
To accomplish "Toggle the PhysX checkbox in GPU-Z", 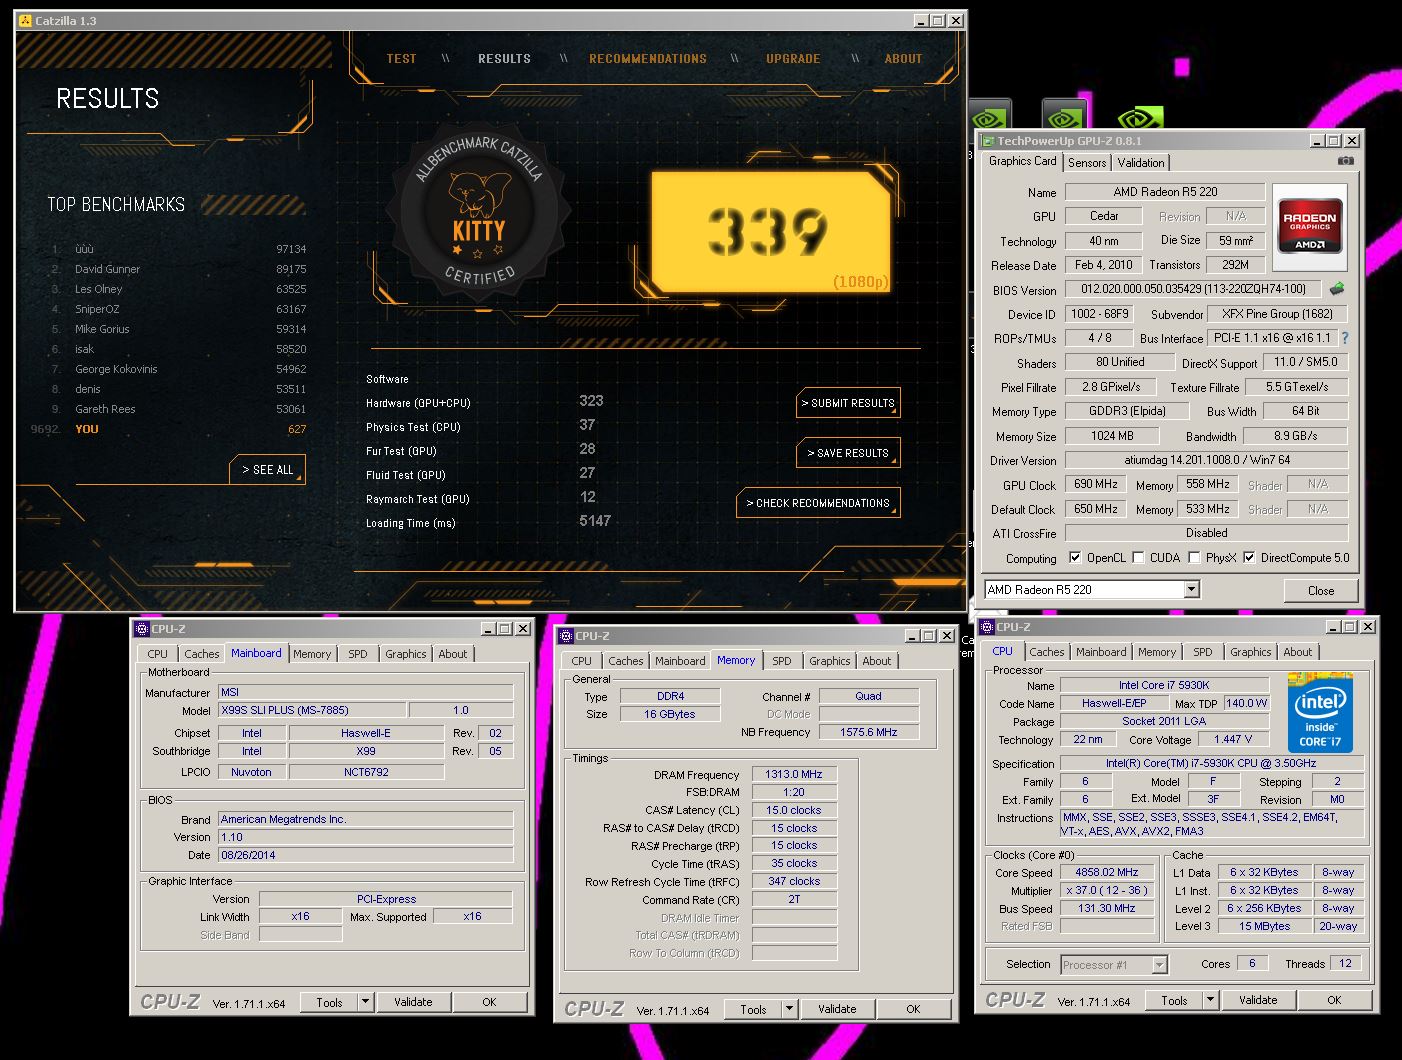I will coord(1194,558).
